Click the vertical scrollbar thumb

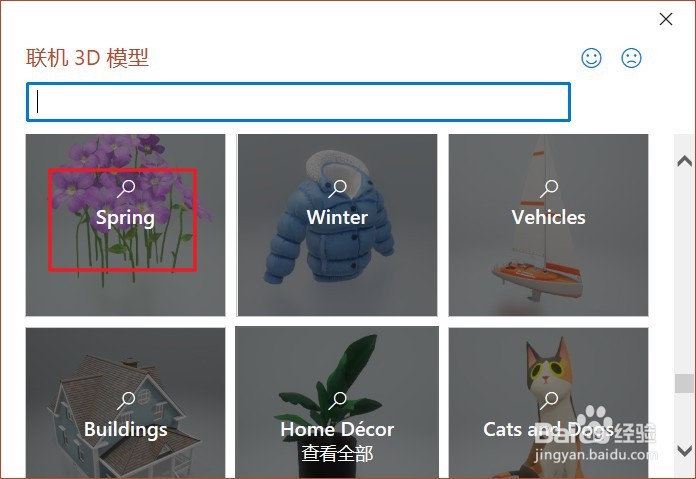pos(684,383)
